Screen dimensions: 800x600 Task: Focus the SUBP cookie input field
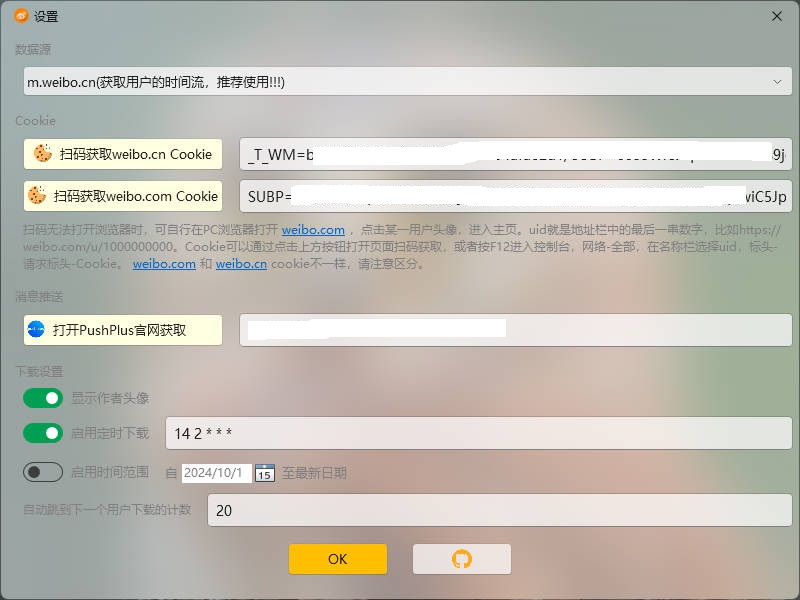point(515,196)
